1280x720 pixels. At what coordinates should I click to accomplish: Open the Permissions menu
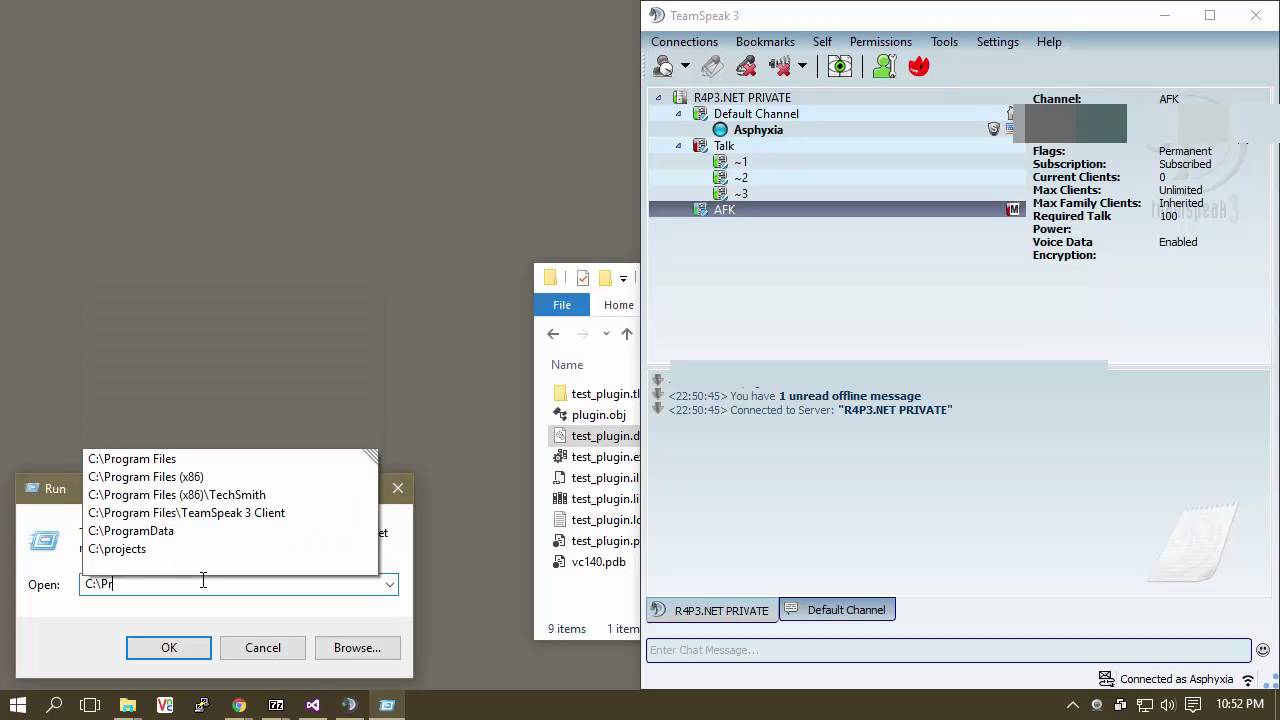coord(880,42)
